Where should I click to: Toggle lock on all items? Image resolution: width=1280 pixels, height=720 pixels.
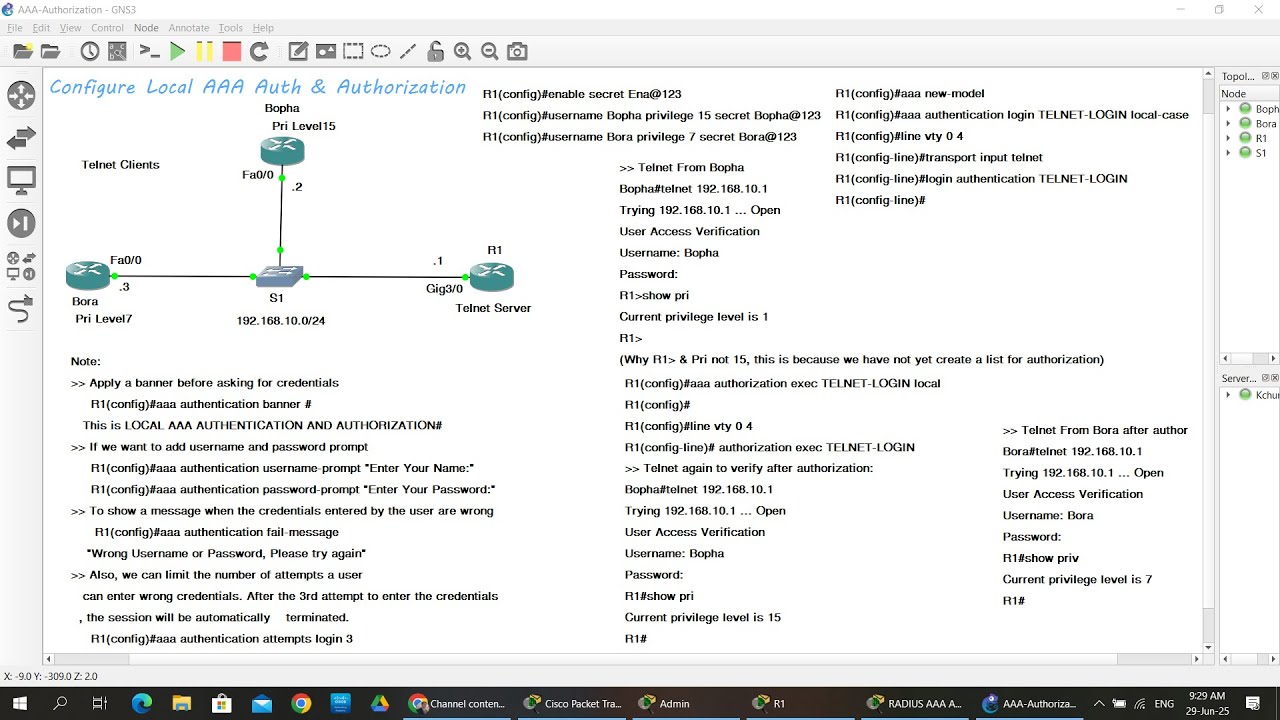tap(435, 51)
